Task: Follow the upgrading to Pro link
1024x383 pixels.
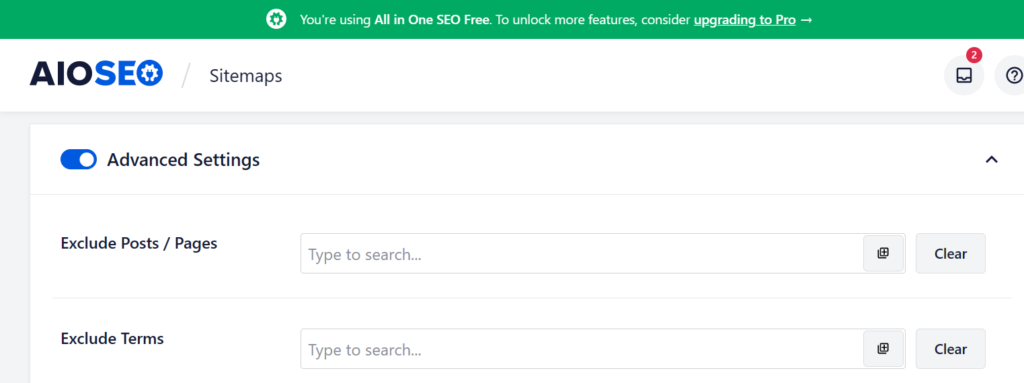Action: tap(744, 20)
